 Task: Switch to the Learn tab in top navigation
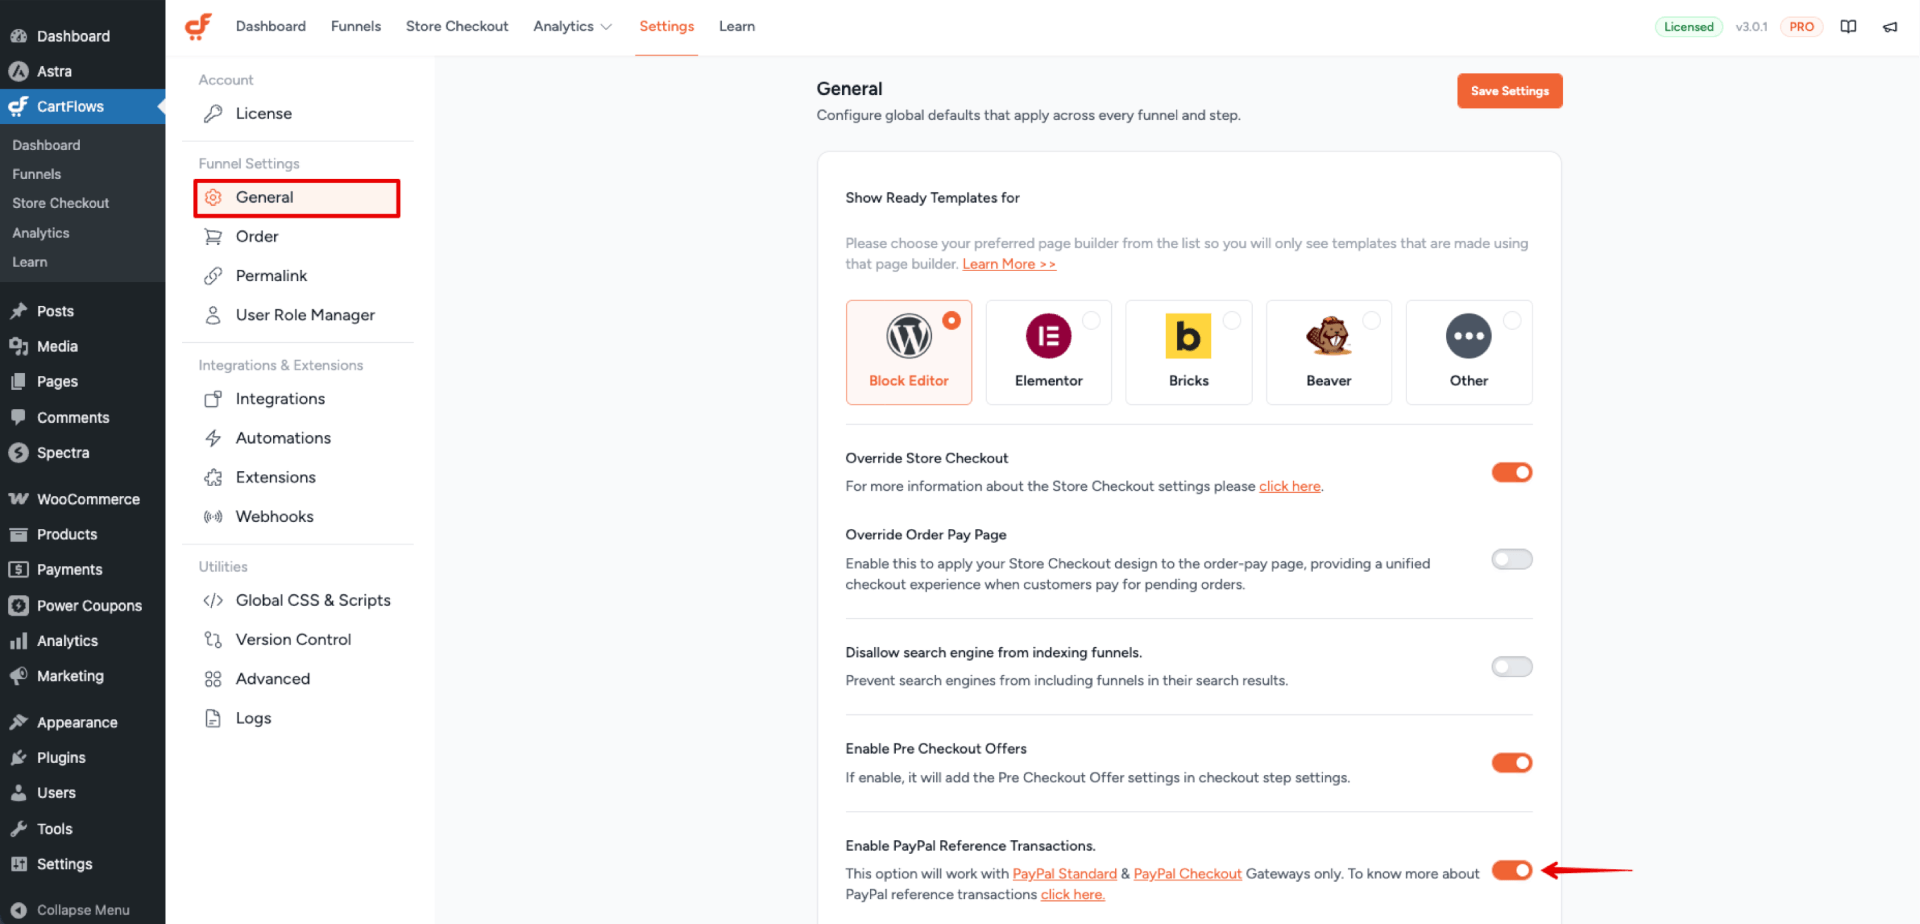(737, 27)
